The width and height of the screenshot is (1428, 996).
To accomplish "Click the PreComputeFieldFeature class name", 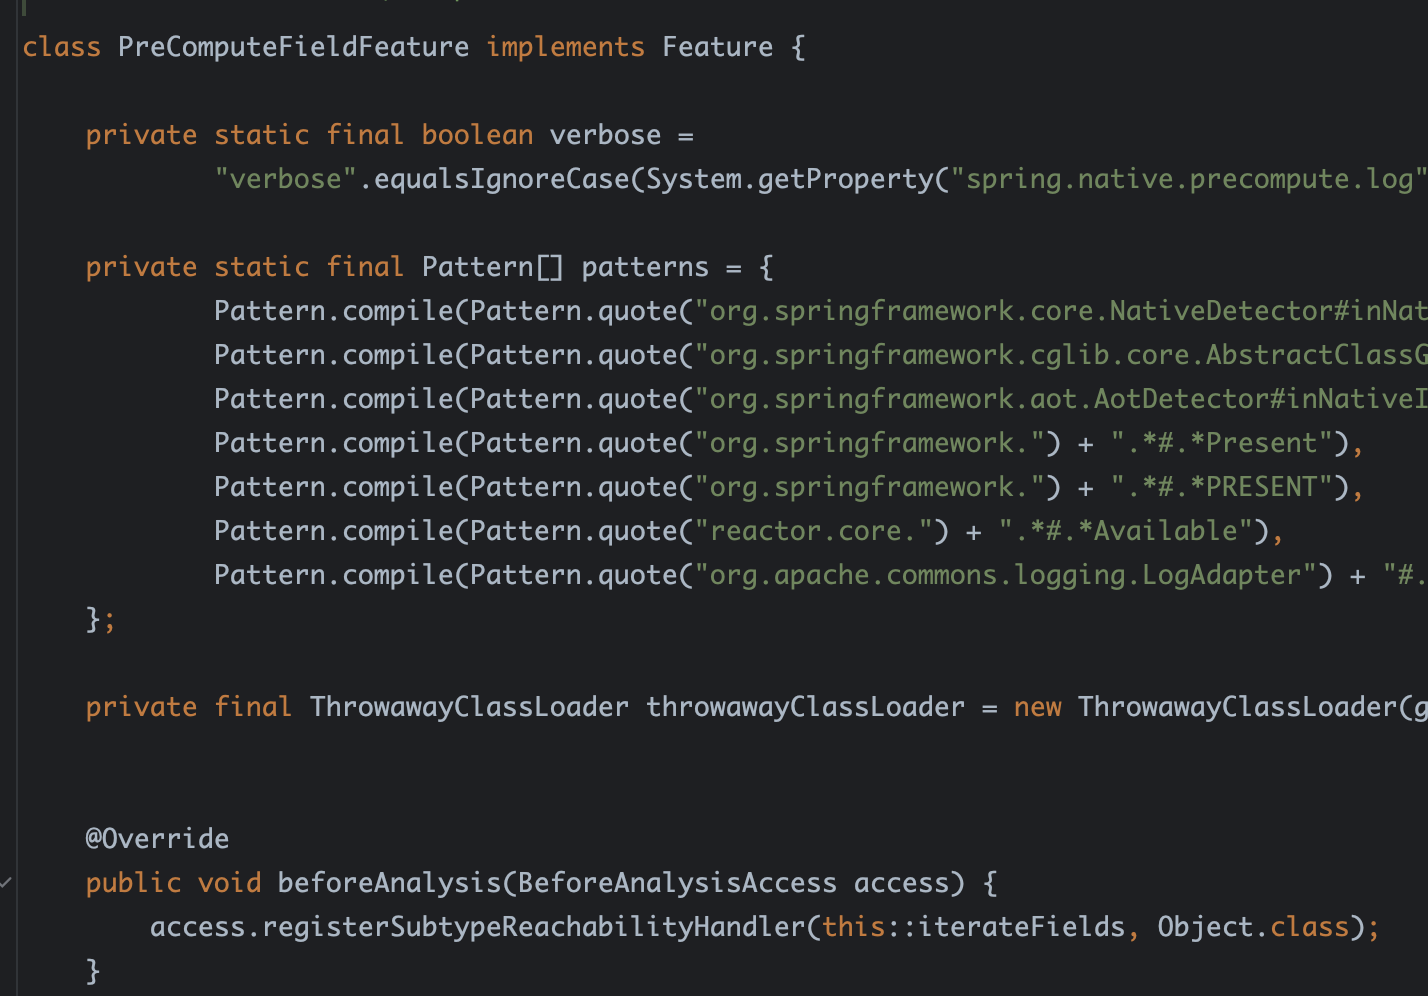I will tap(293, 47).
